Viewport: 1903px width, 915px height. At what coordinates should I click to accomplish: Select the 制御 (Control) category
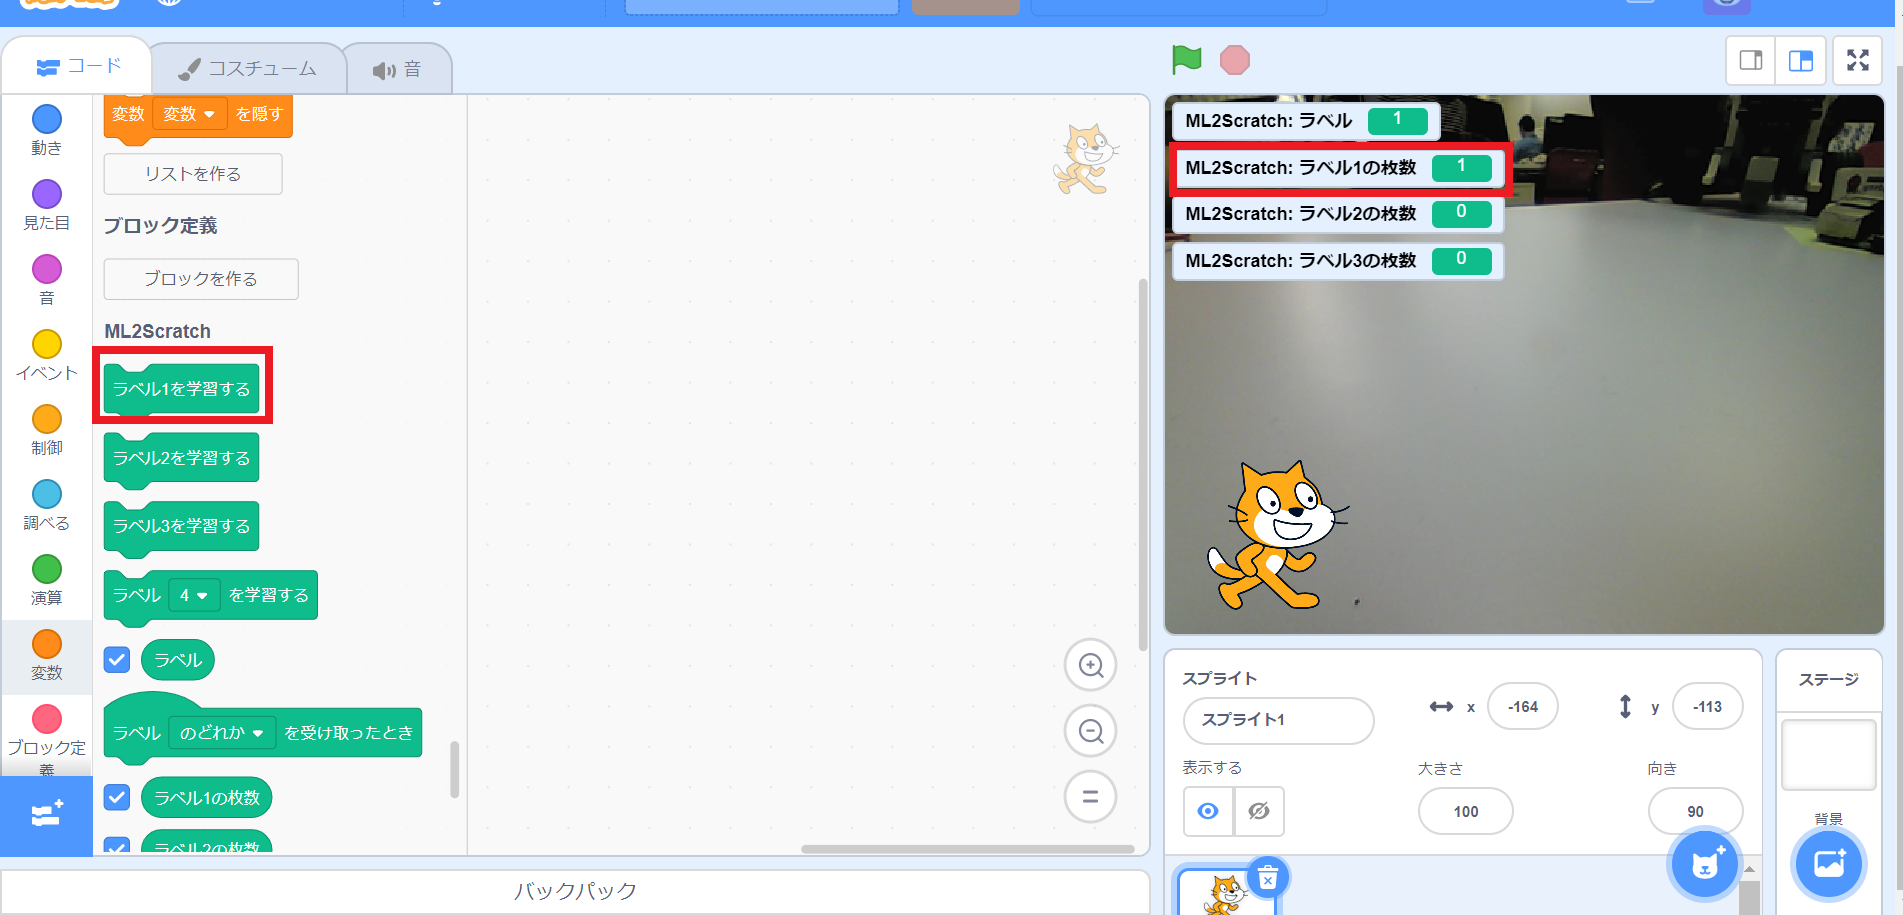(47, 431)
